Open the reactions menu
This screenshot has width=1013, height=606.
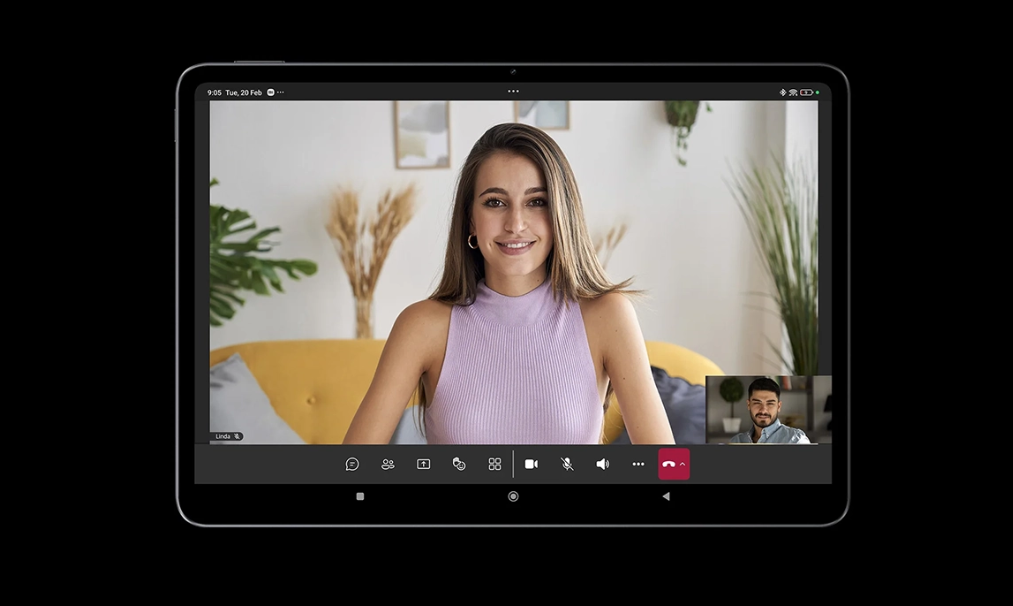(459, 464)
